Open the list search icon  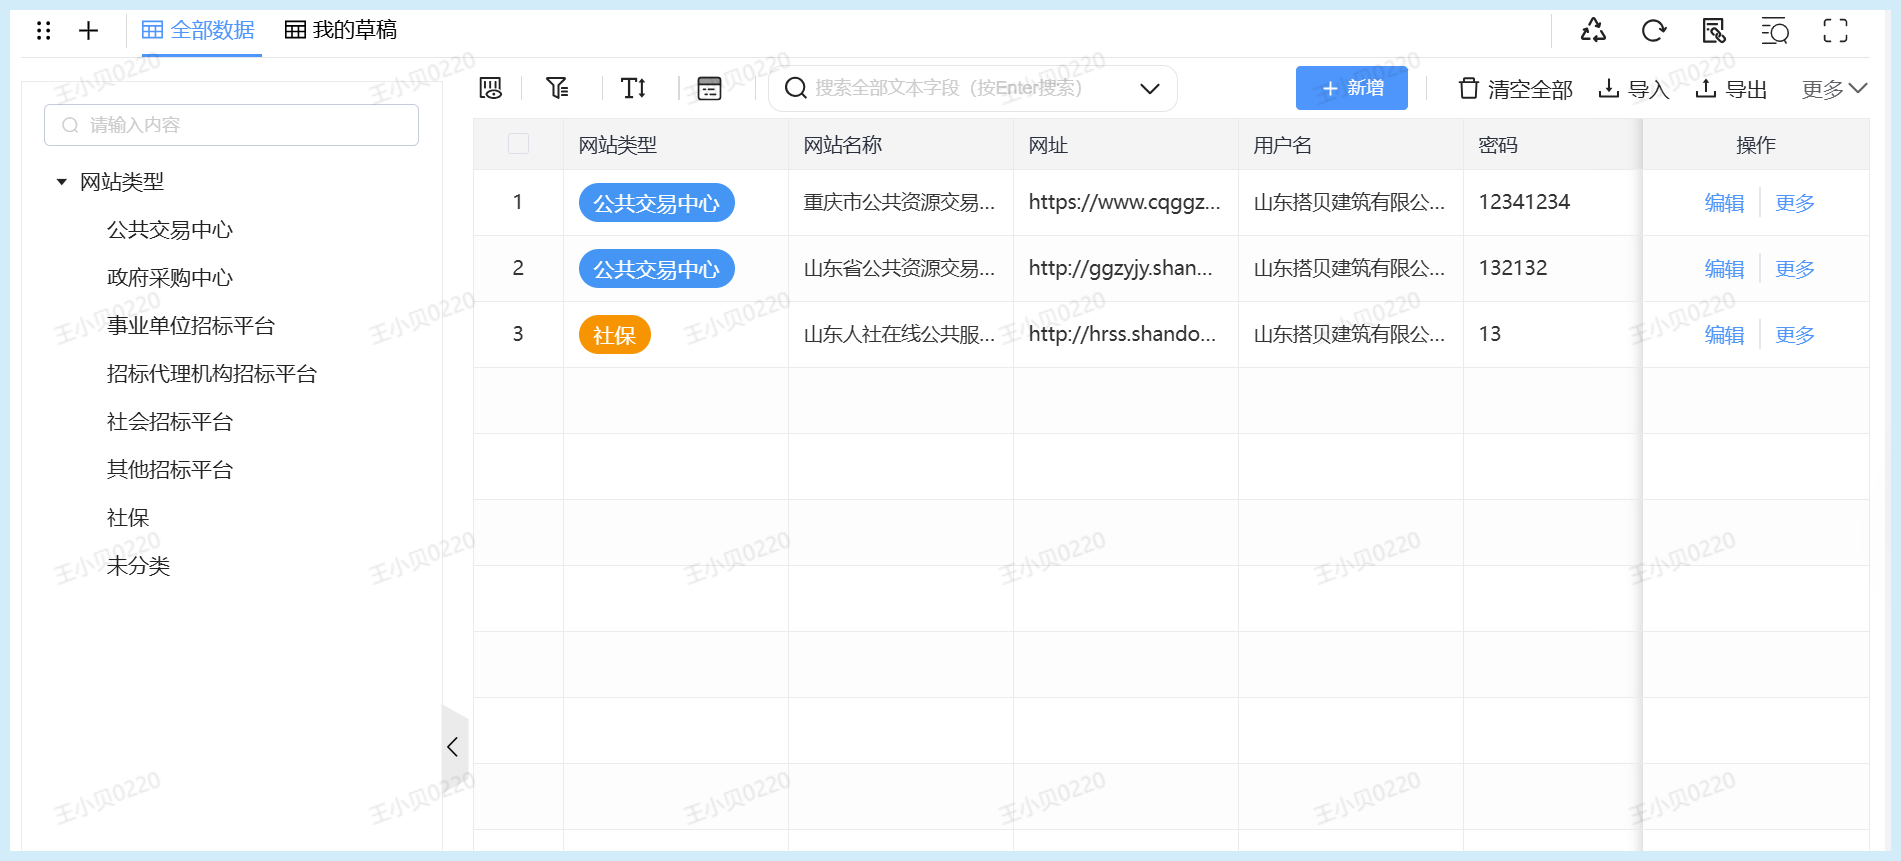(1775, 31)
